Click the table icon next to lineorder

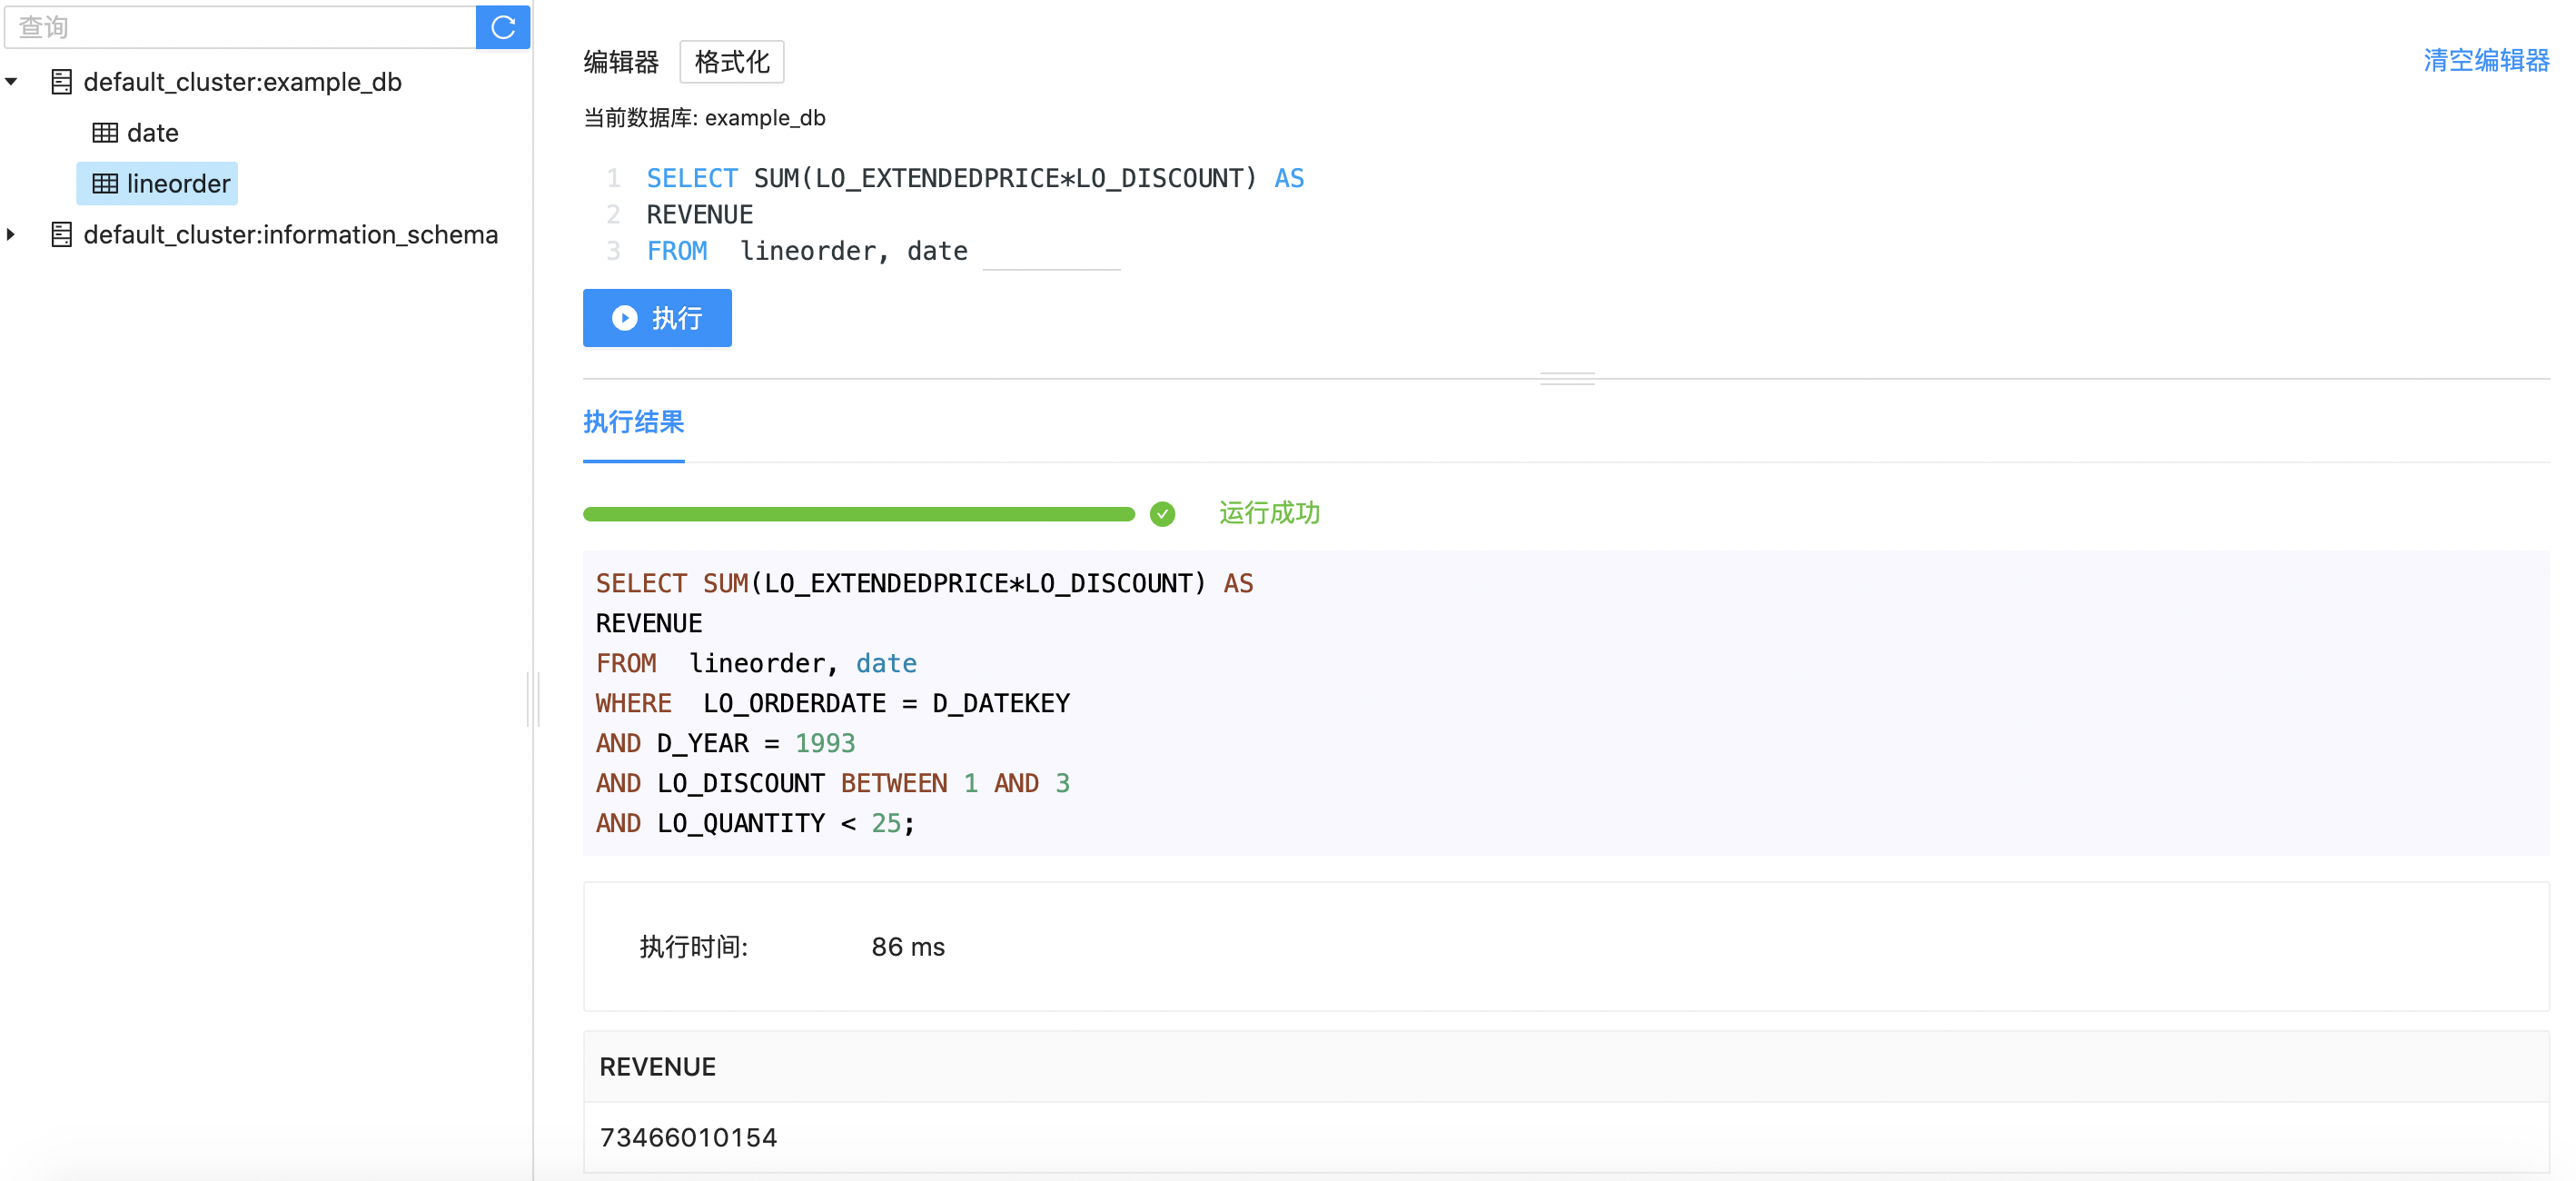105,184
